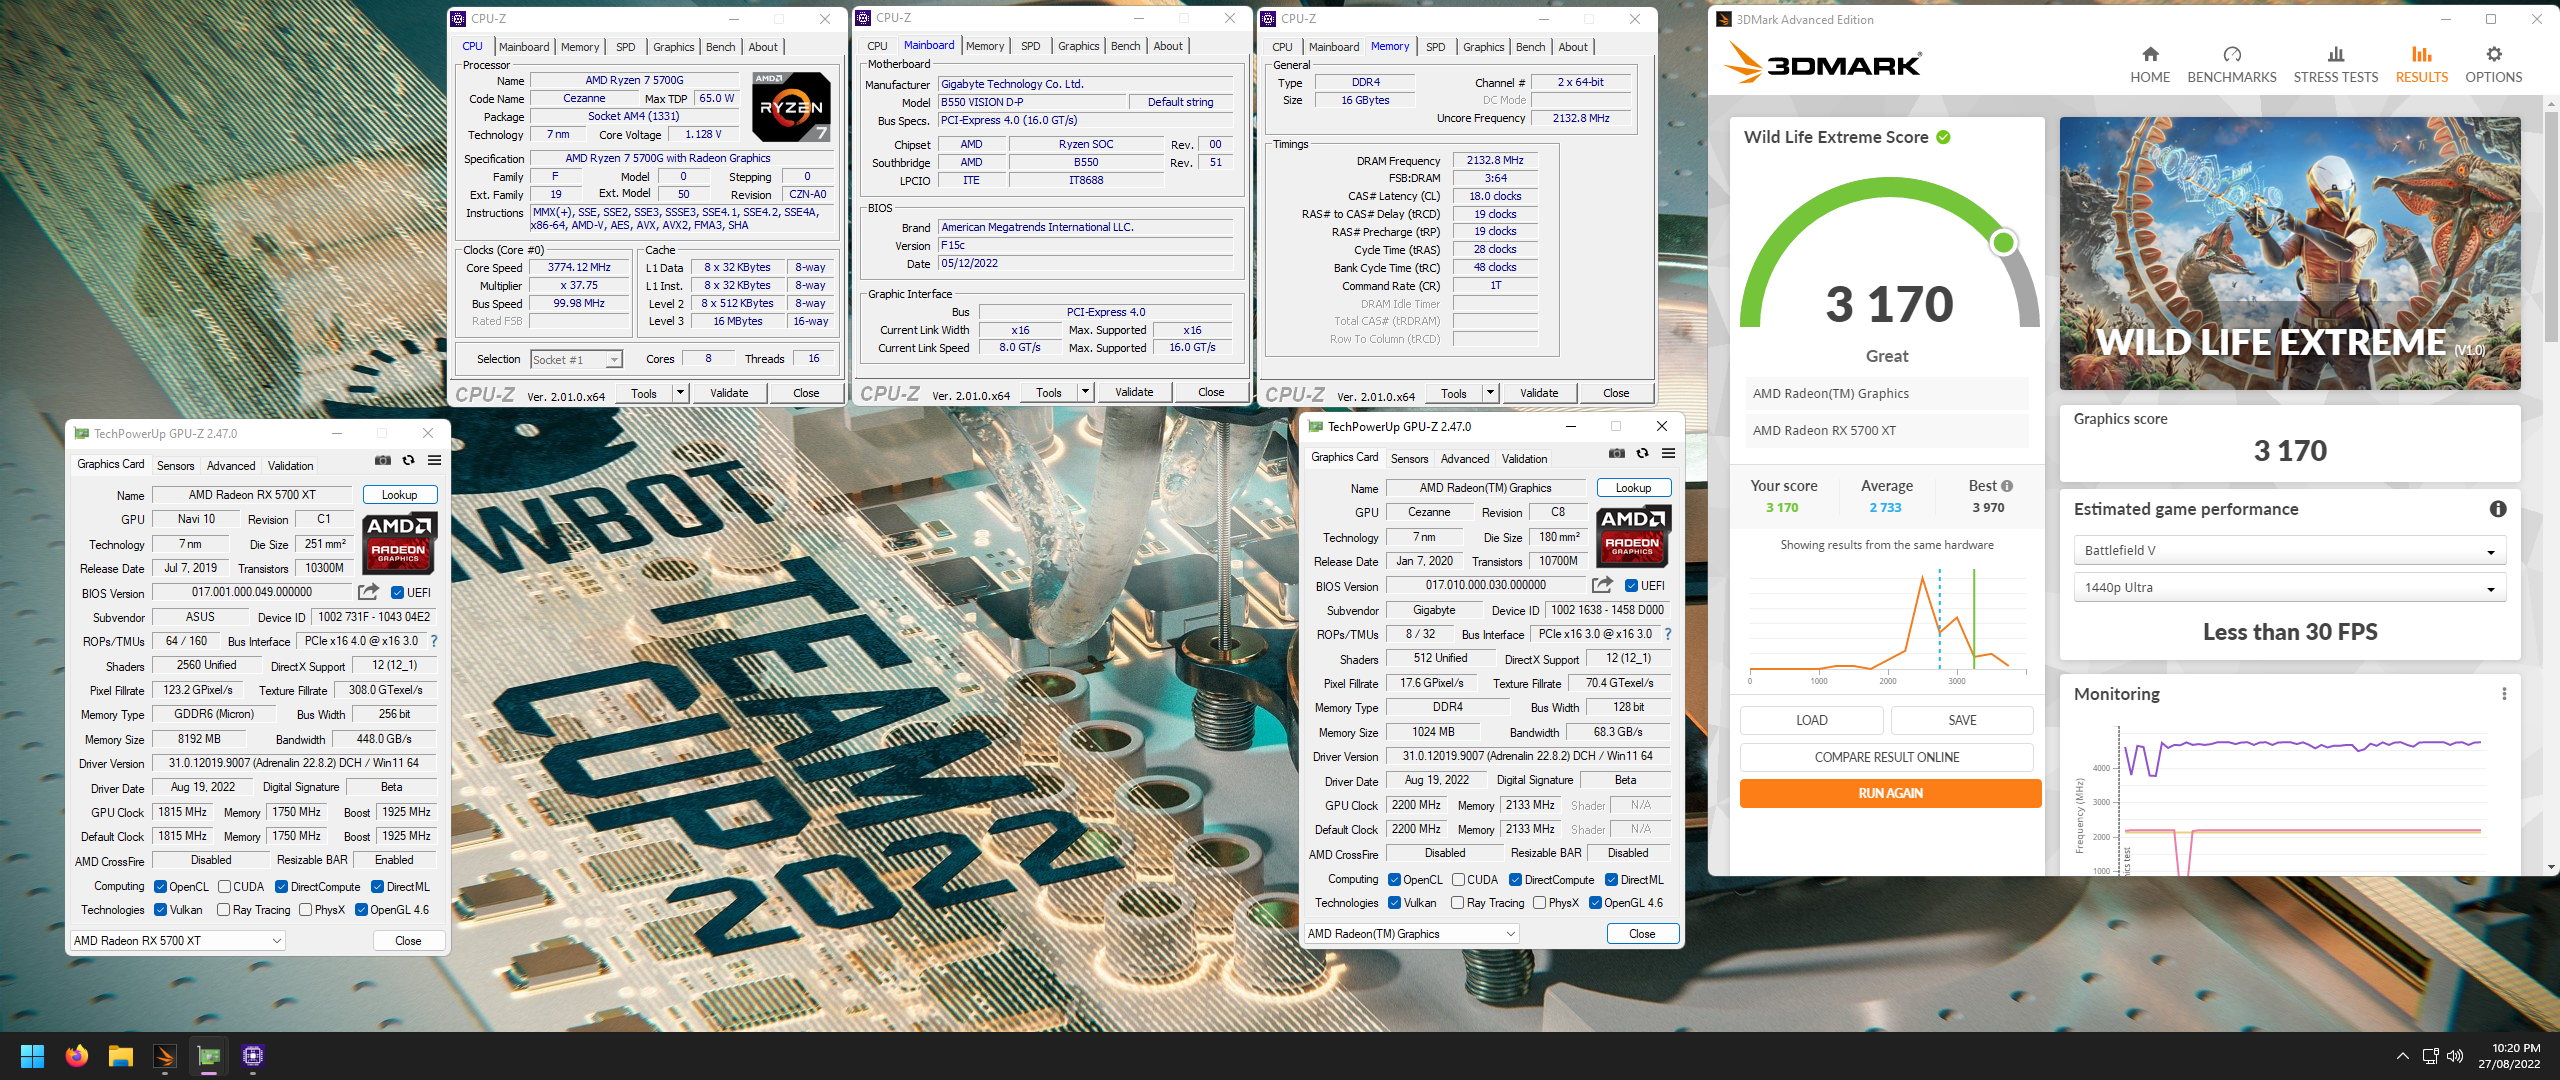Screen dimensions: 2560x1080
Task: Click Validate in CPU-Z Mainboard window
Action: click(1134, 392)
